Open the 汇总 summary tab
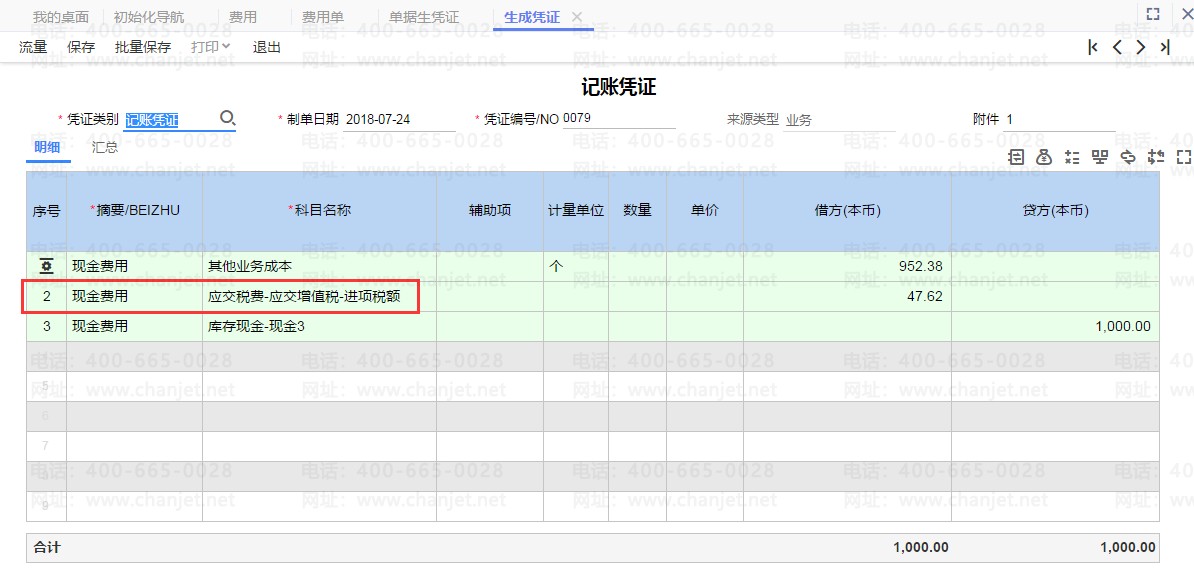This screenshot has width=1194, height=570. coord(105,148)
